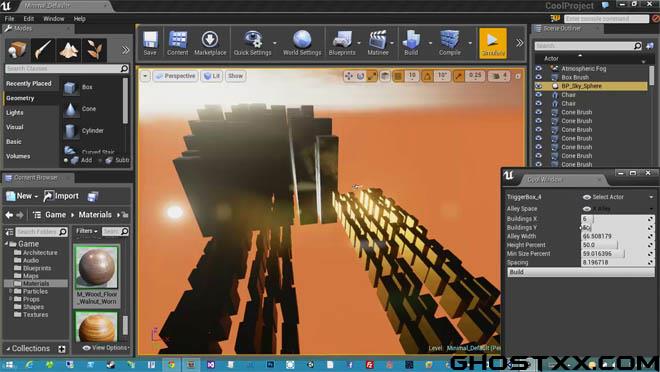The width and height of the screenshot is (660, 372).
Task: Click the Build button in Cool Window
Action: click(x=581, y=272)
